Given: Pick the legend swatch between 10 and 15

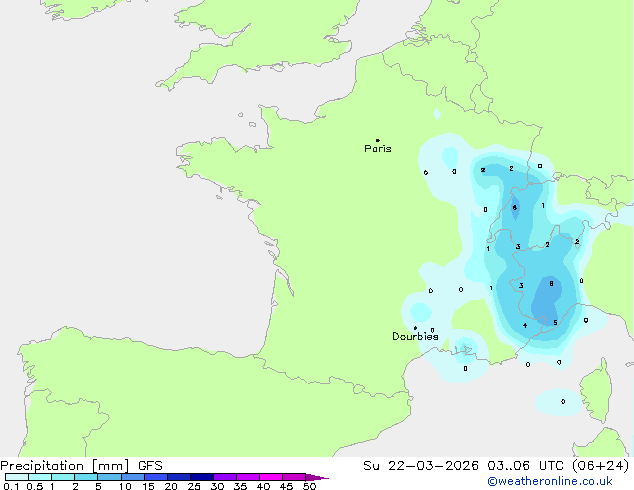Looking at the screenshot, I should (x=133, y=477).
